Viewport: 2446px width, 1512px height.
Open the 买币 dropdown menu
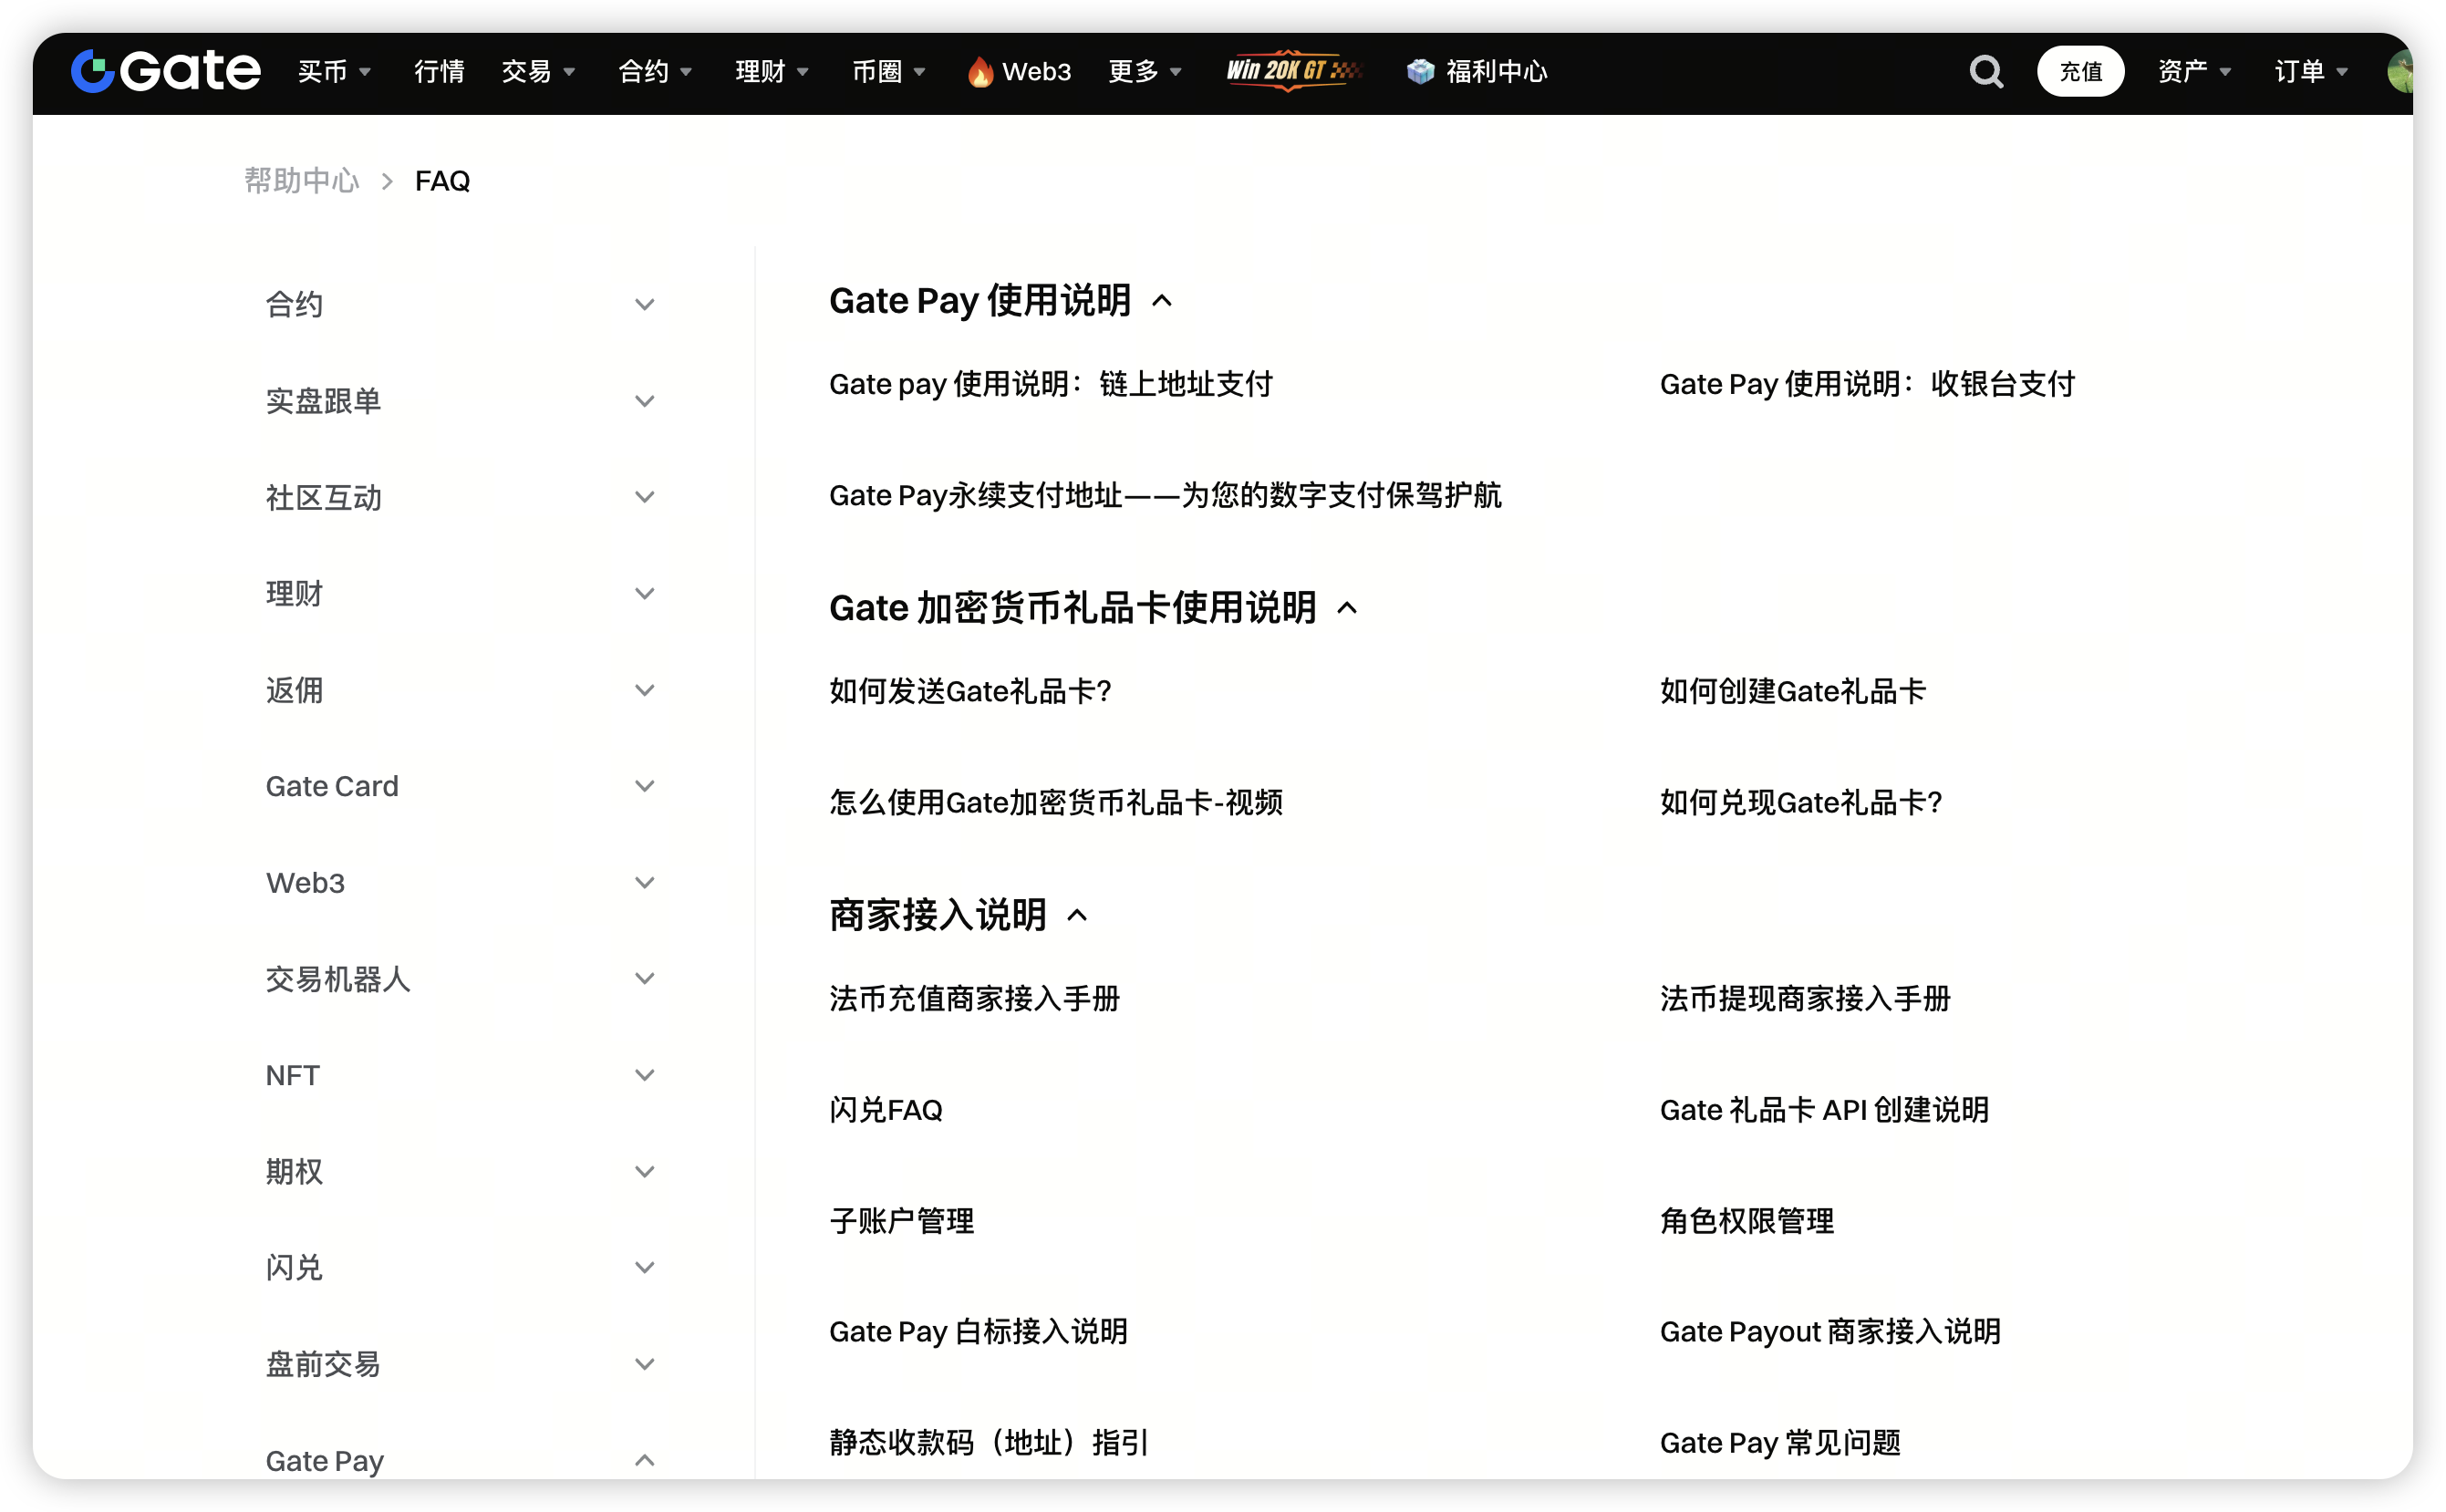tap(334, 72)
